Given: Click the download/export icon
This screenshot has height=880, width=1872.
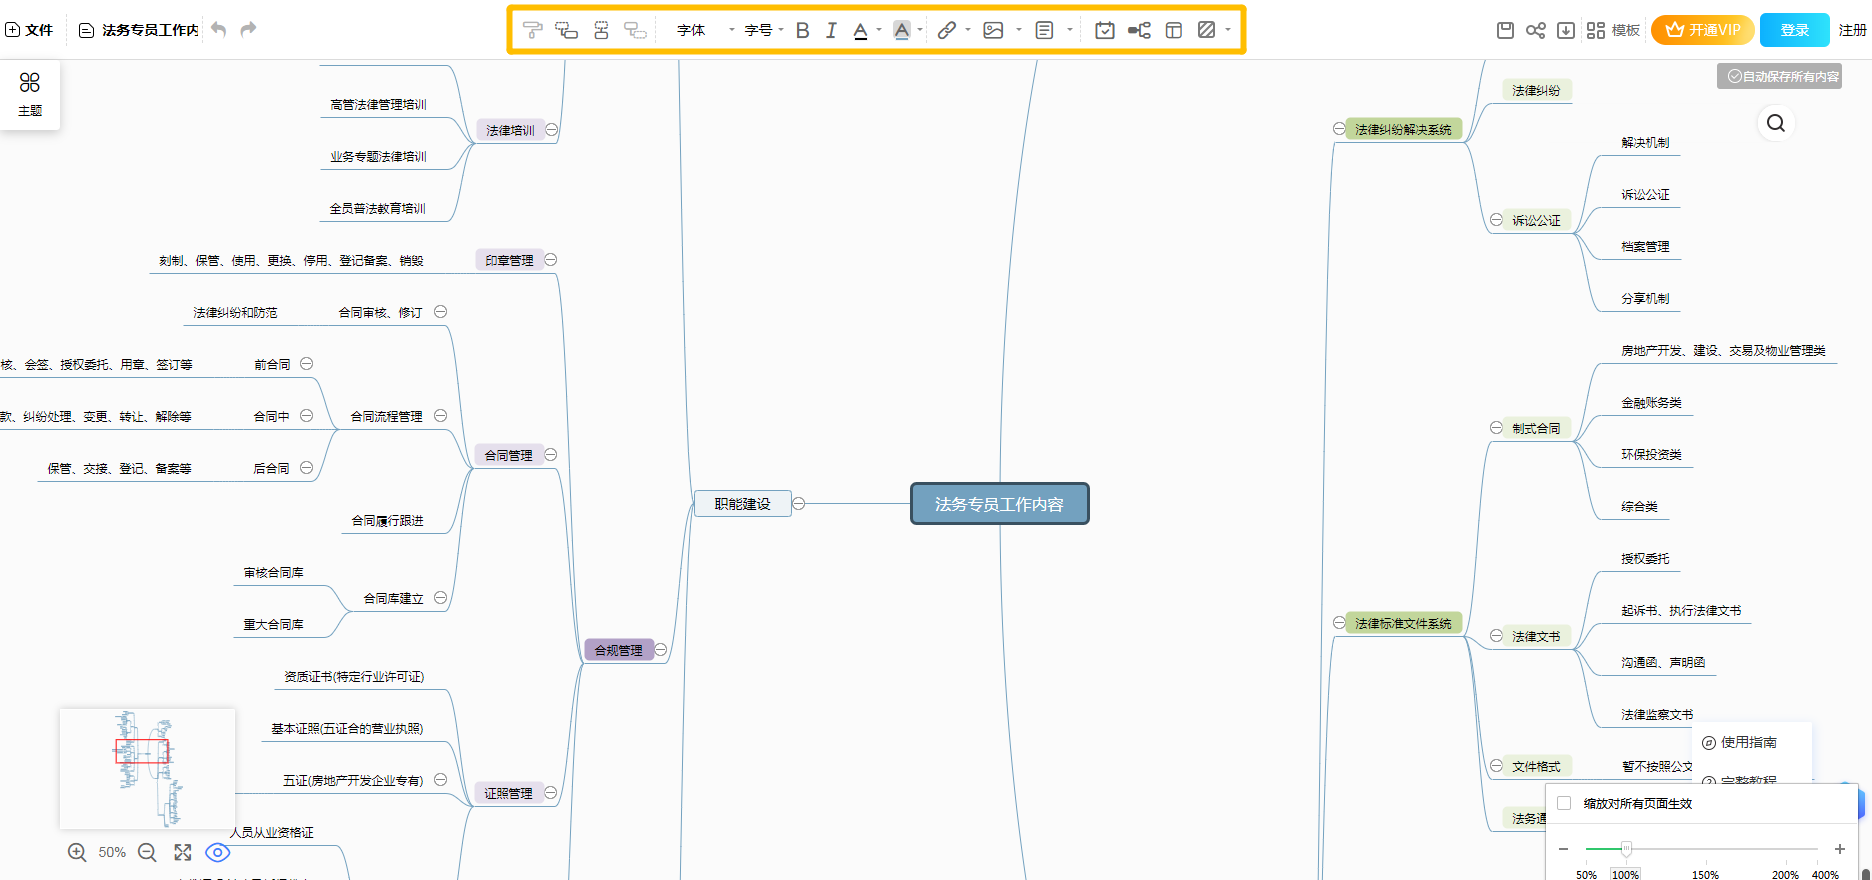Looking at the screenshot, I should coord(1566,30).
